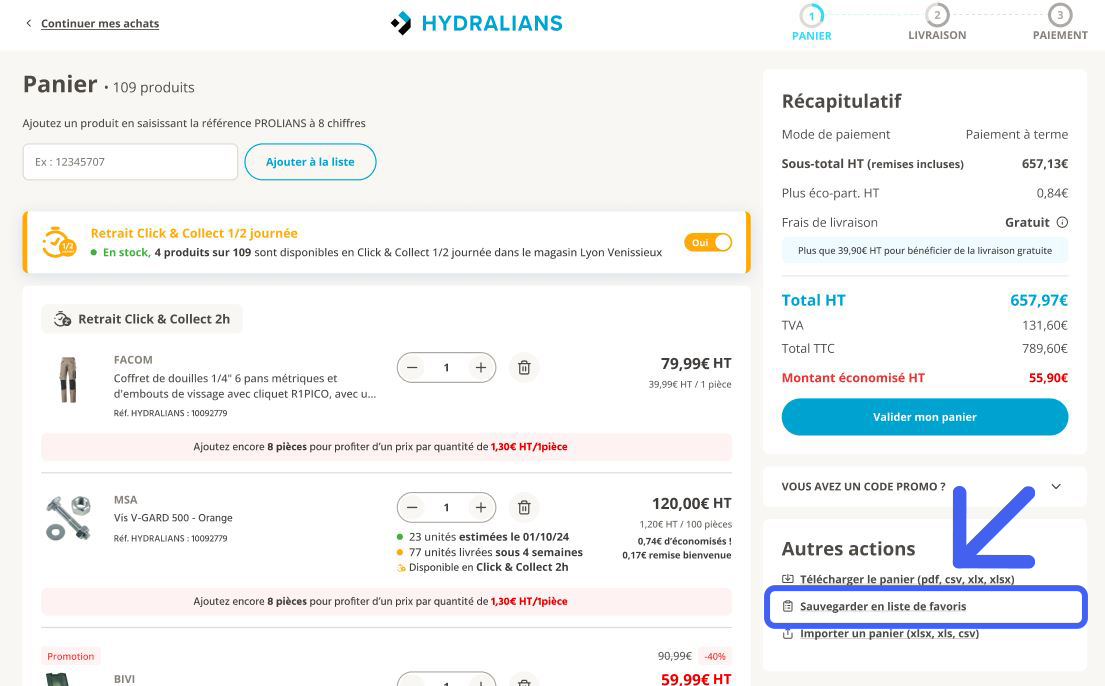1105x686 pixels.
Task: Click Sauvegarder en liste de favoris
Action: point(883,606)
